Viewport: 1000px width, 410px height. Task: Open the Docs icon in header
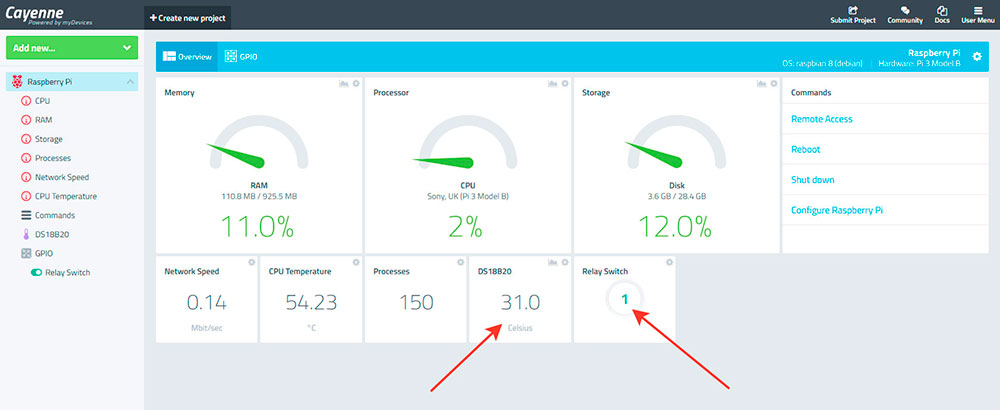[941, 10]
